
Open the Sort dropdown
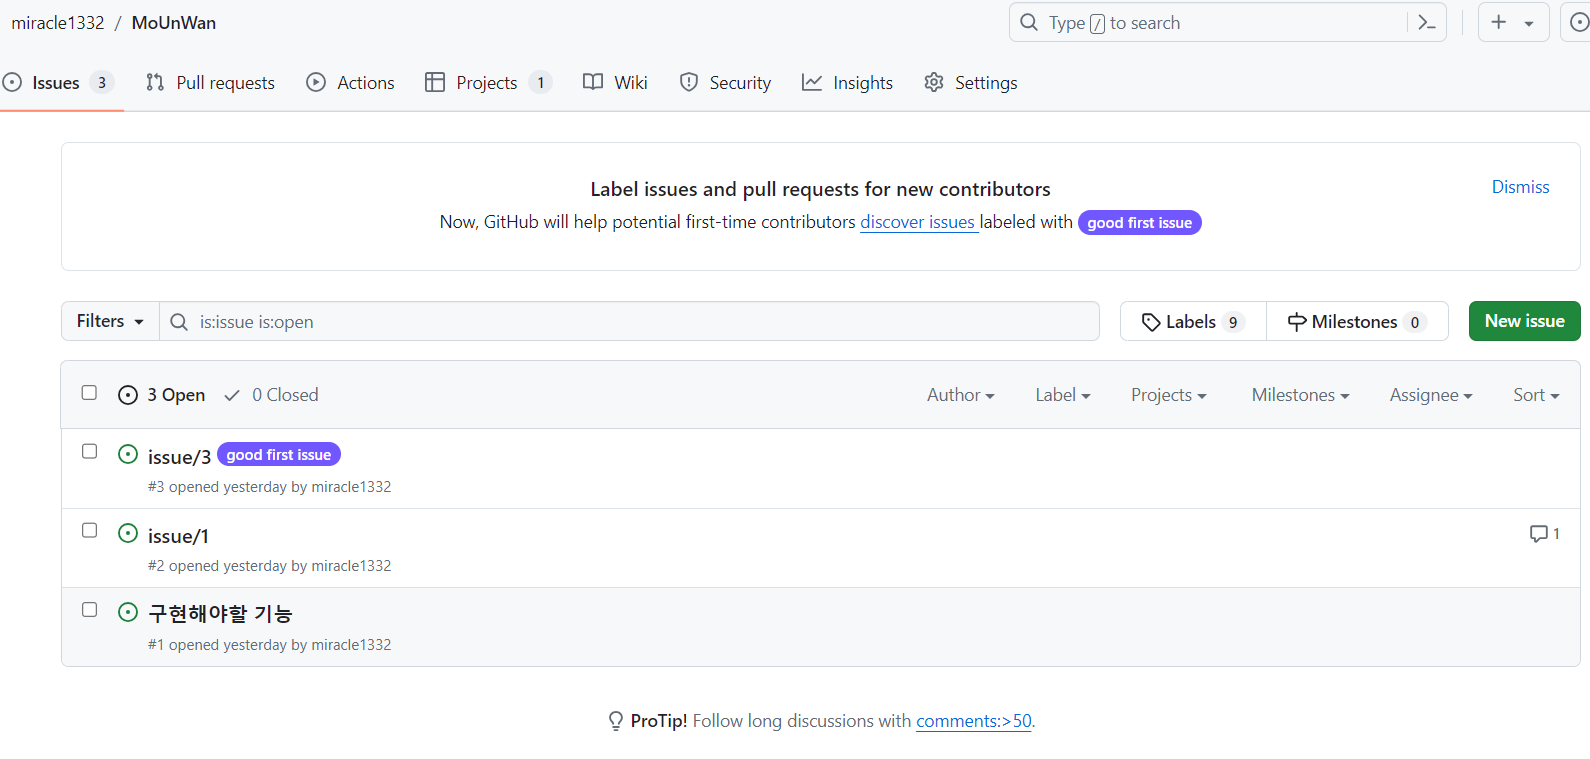tap(1536, 395)
